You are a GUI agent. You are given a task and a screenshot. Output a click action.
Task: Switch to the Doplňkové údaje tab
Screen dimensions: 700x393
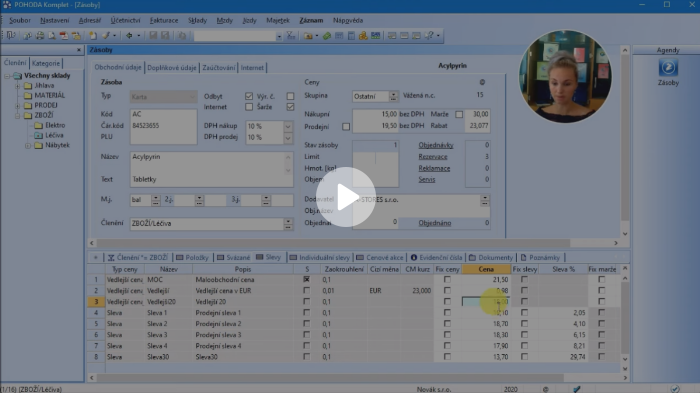point(172,68)
